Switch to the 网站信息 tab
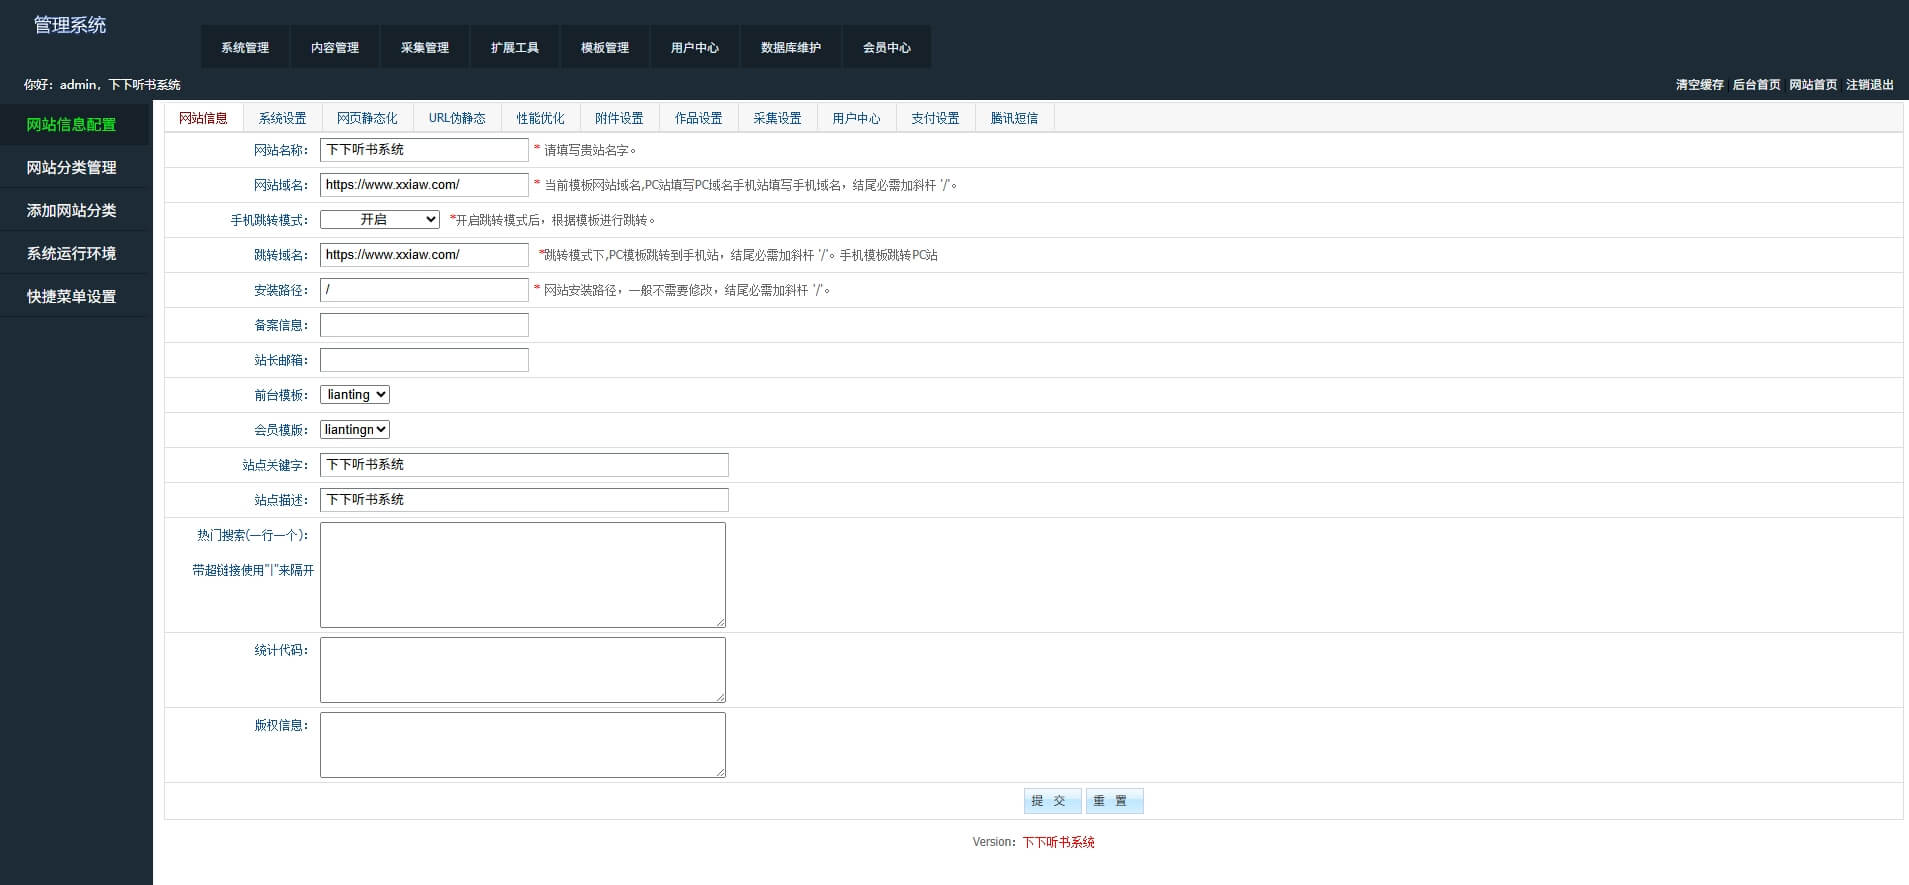 tap(204, 118)
